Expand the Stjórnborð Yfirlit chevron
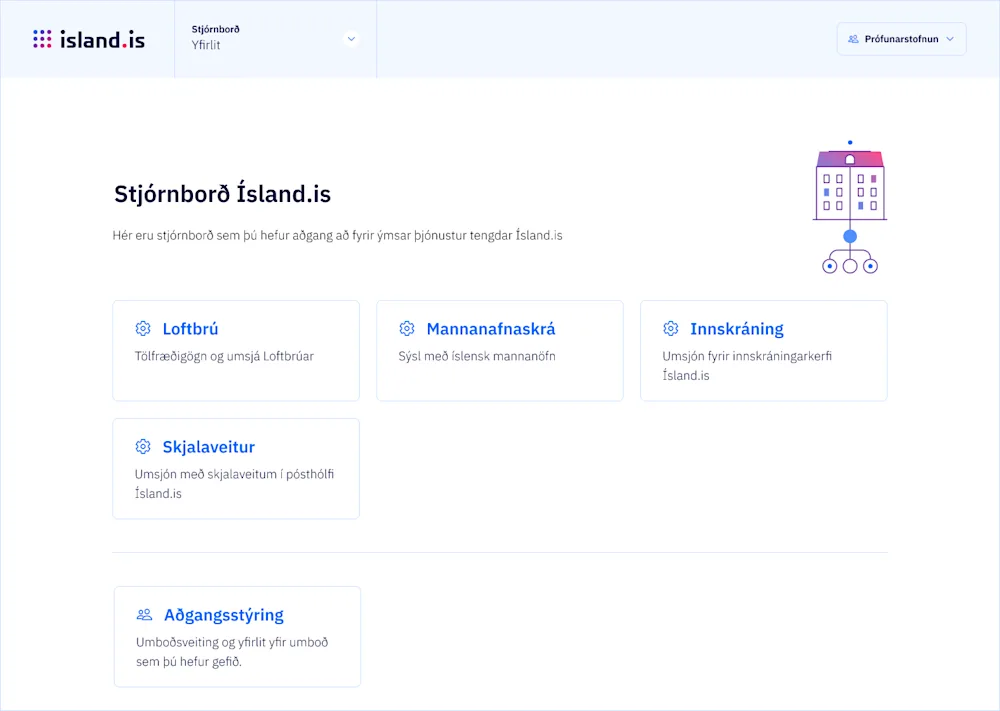The image size is (1000, 711). (x=351, y=39)
